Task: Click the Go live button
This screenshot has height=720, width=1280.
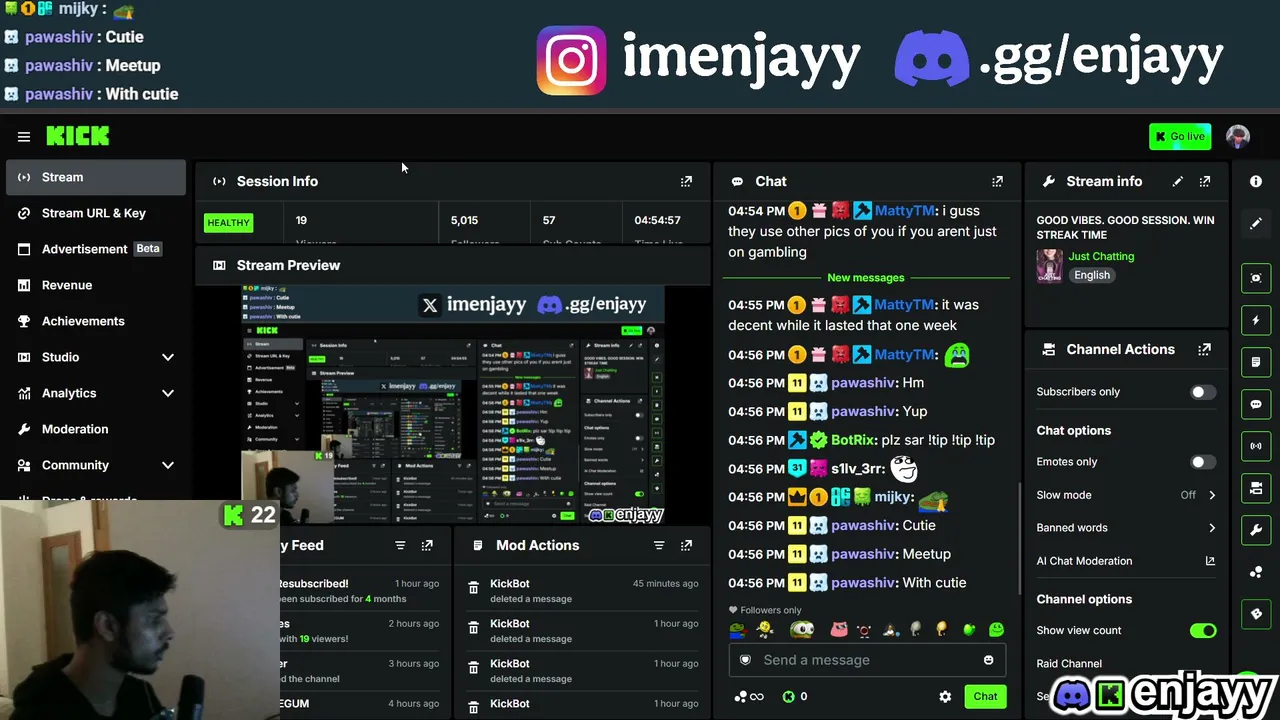Action: [x=1180, y=136]
